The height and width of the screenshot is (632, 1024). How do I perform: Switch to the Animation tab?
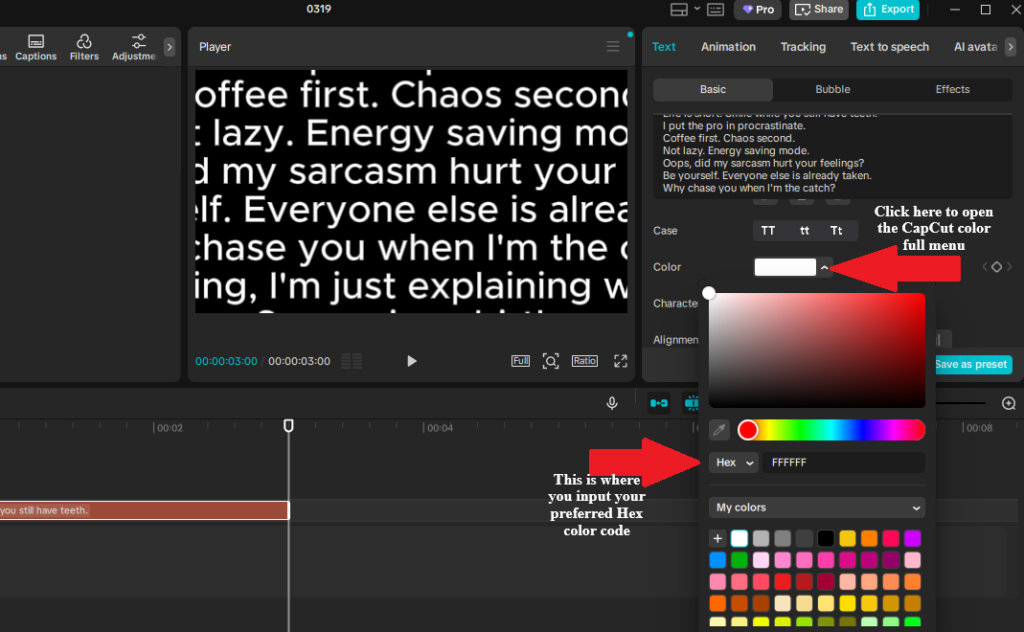point(728,46)
